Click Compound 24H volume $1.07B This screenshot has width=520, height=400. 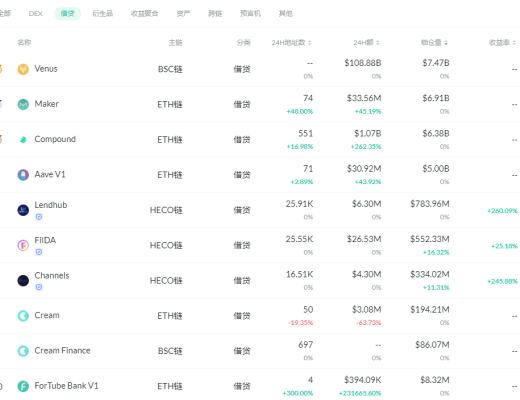coord(368,134)
